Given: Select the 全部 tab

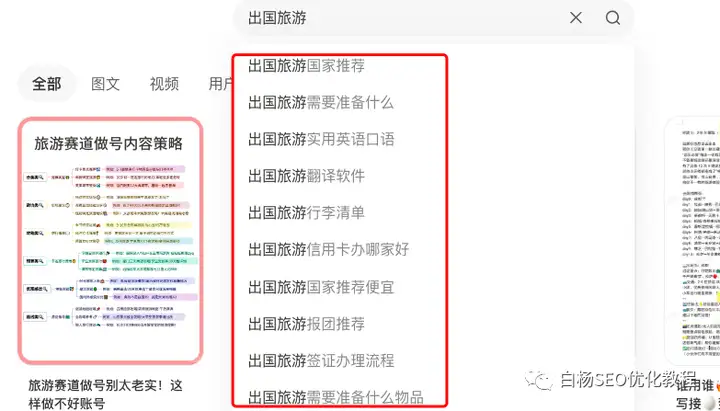Looking at the screenshot, I should coord(46,84).
